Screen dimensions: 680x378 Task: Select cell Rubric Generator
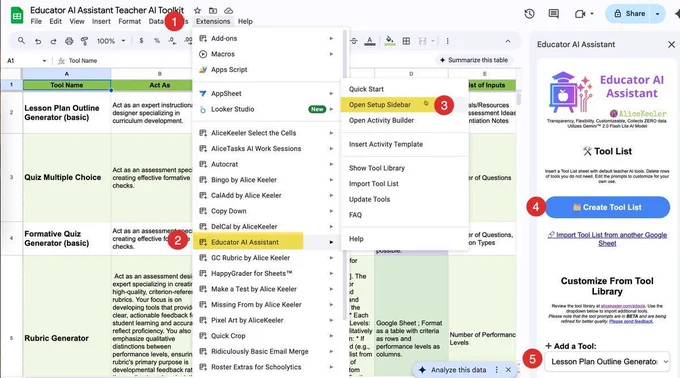(x=66, y=316)
